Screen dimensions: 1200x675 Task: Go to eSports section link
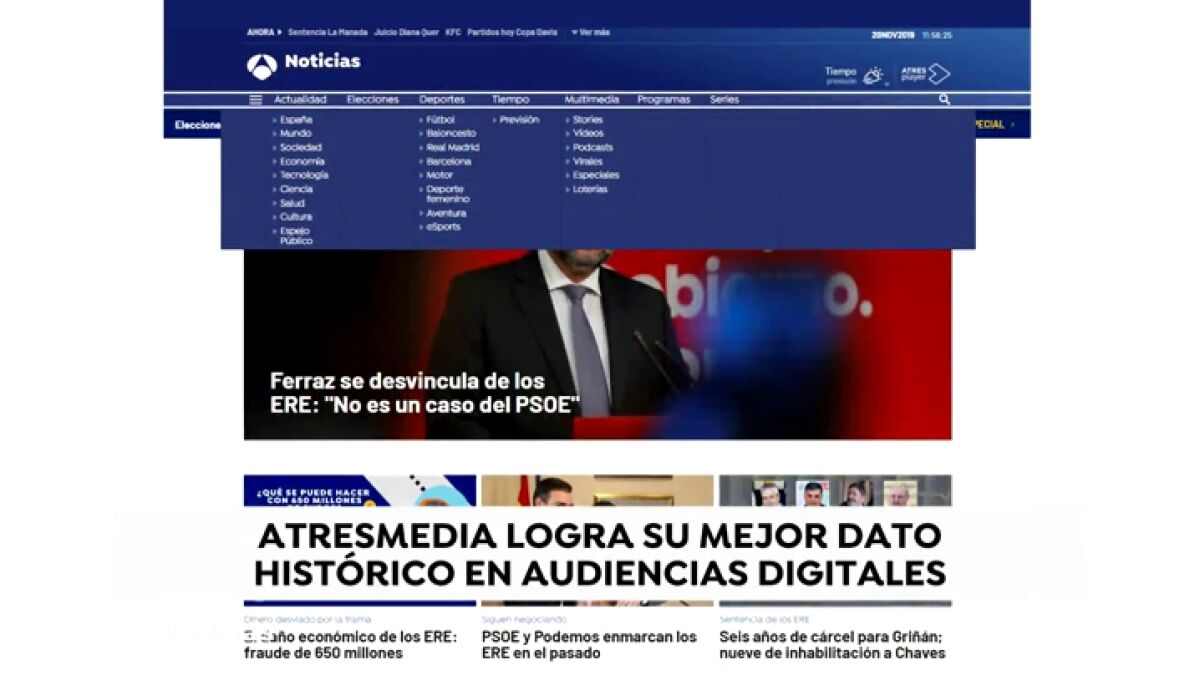(443, 227)
